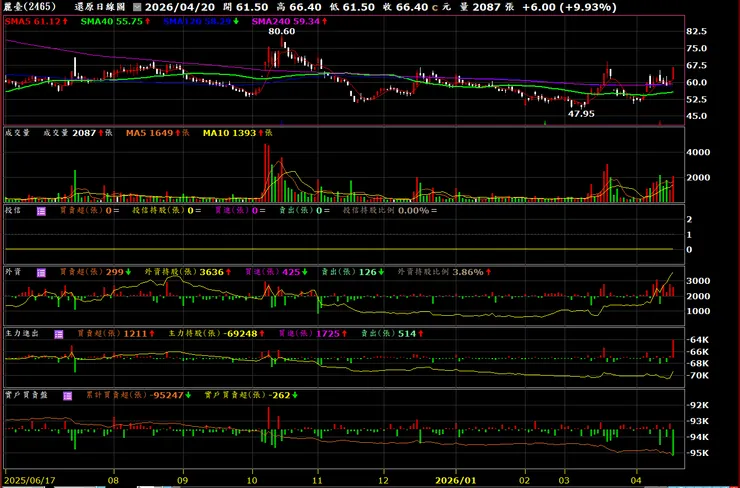Screen dimensions: 740x488
Task: Click the open price 61.50 after 開
Action: tap(252, 7)
